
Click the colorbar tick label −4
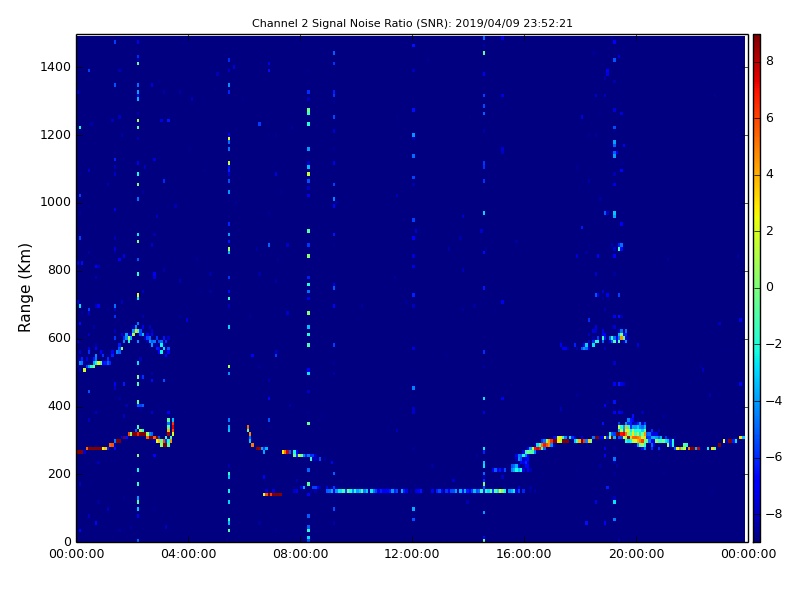(x=774, y=401)
